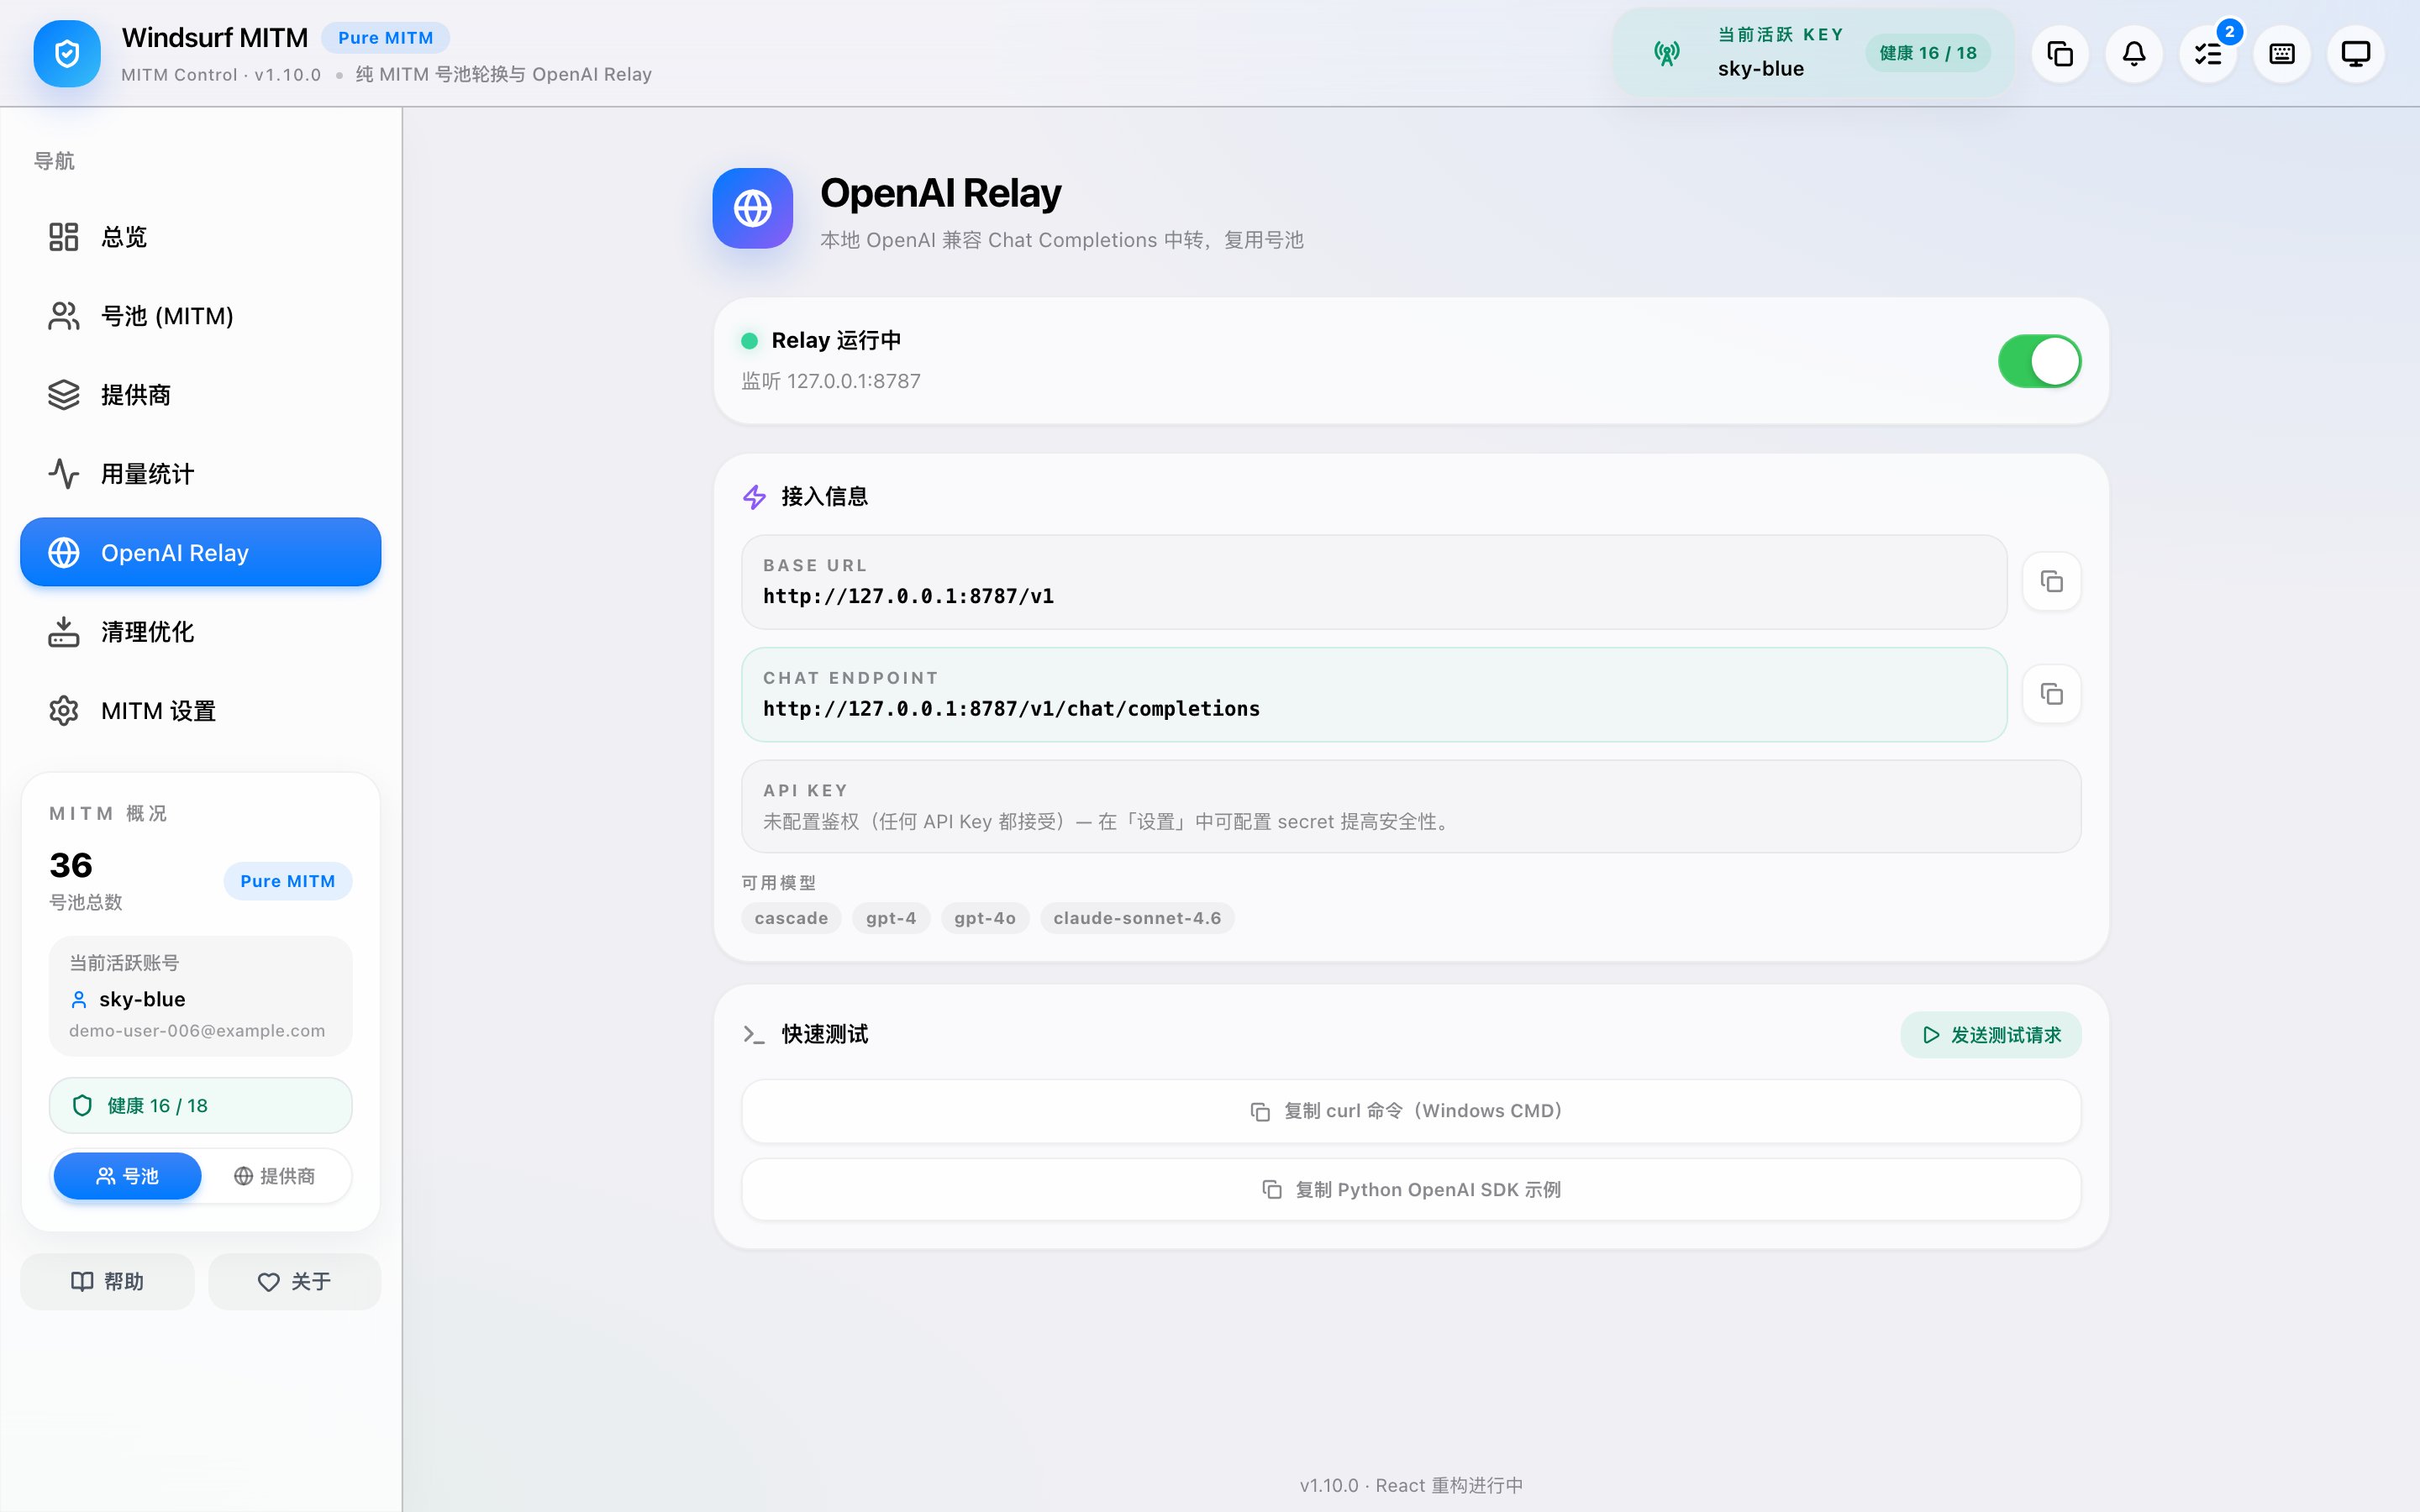Switch sidebar summary to 号池 tab
The image size is (2420, 1512).
point(127,1176)
